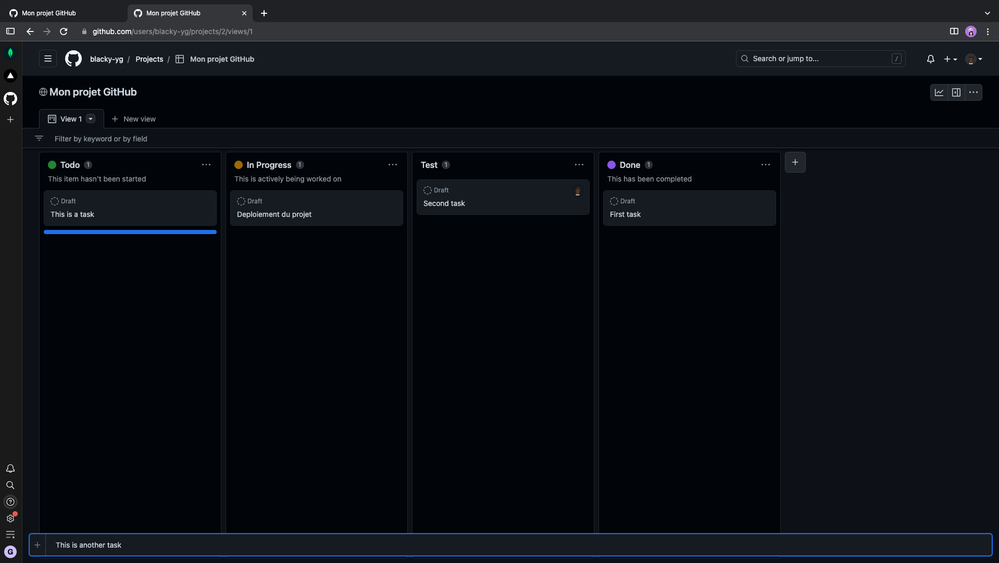This screenshot has width=999, height=563.
Task: Open the This is a task card
Action: (x=130, y=208)
